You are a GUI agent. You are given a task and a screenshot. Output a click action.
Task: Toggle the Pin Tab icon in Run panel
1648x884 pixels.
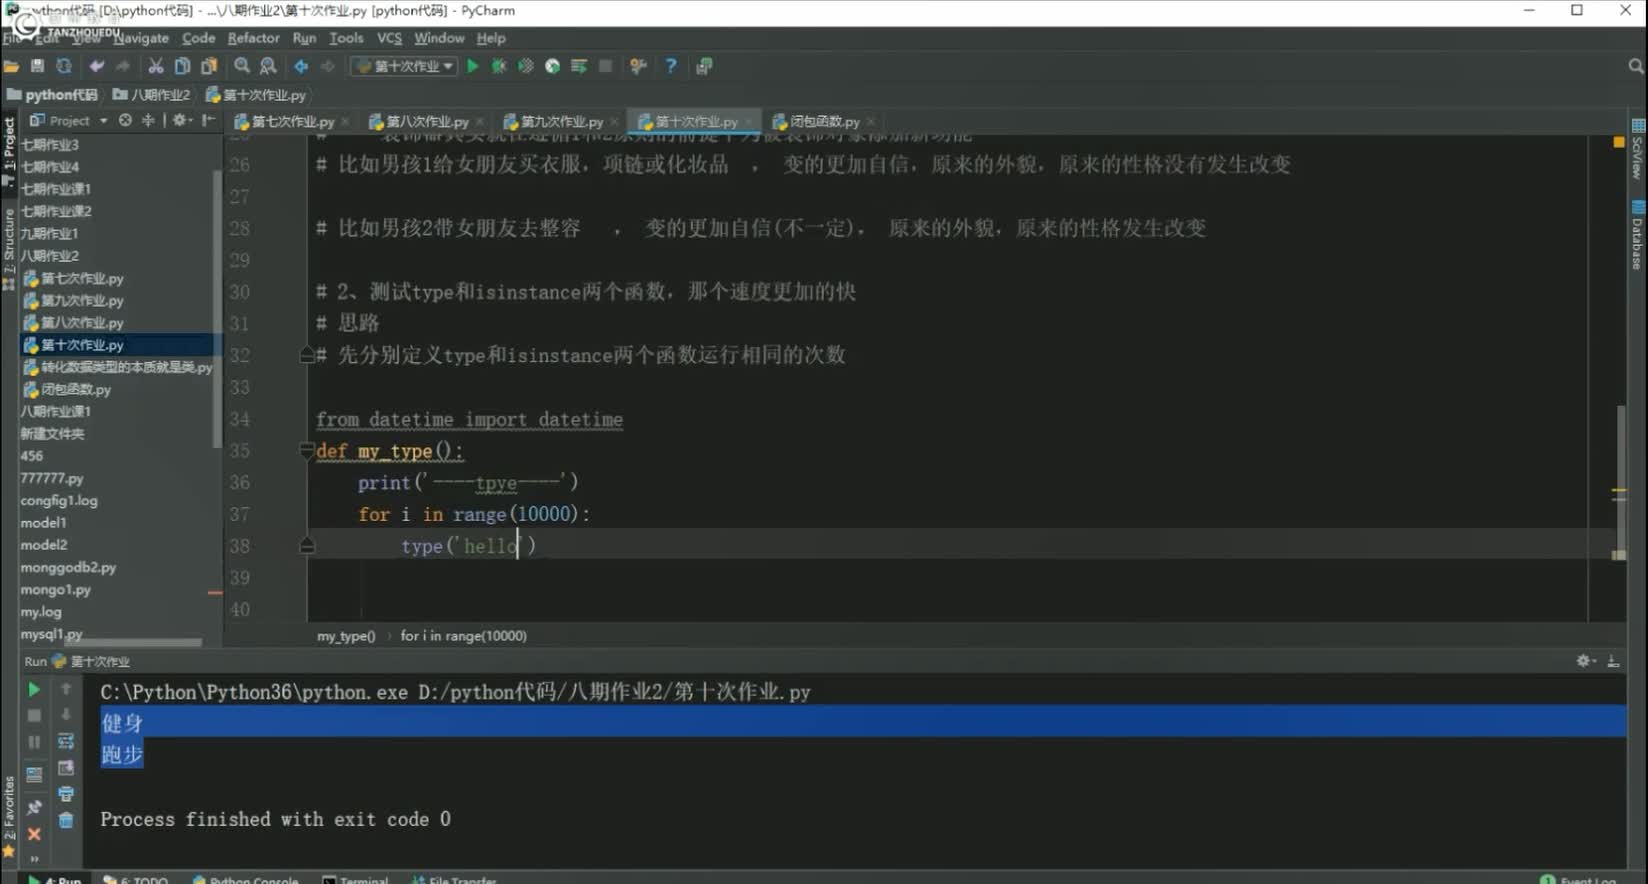(33, 807)
